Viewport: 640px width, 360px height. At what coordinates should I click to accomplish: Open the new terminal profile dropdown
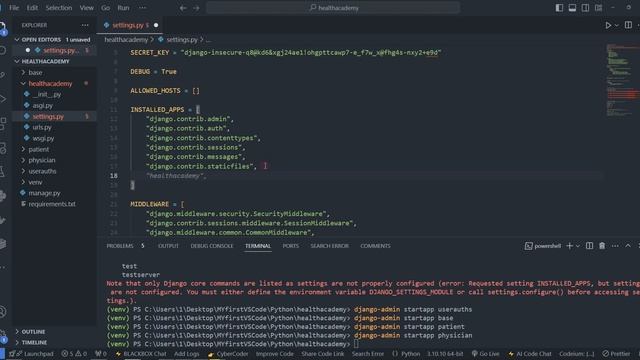click(x=578, y=246)
